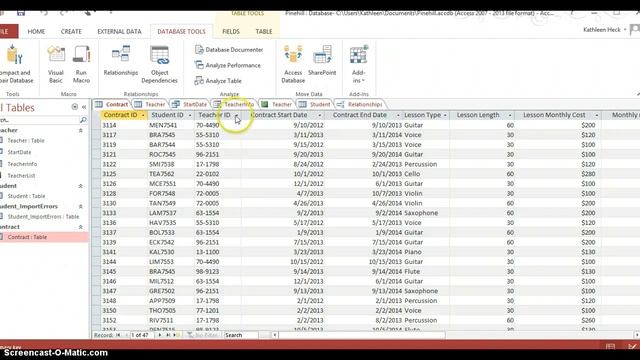The height and width of the screenshot is (360, 640).
Task: Move data to SharePoint
Action: click(322, 60)
